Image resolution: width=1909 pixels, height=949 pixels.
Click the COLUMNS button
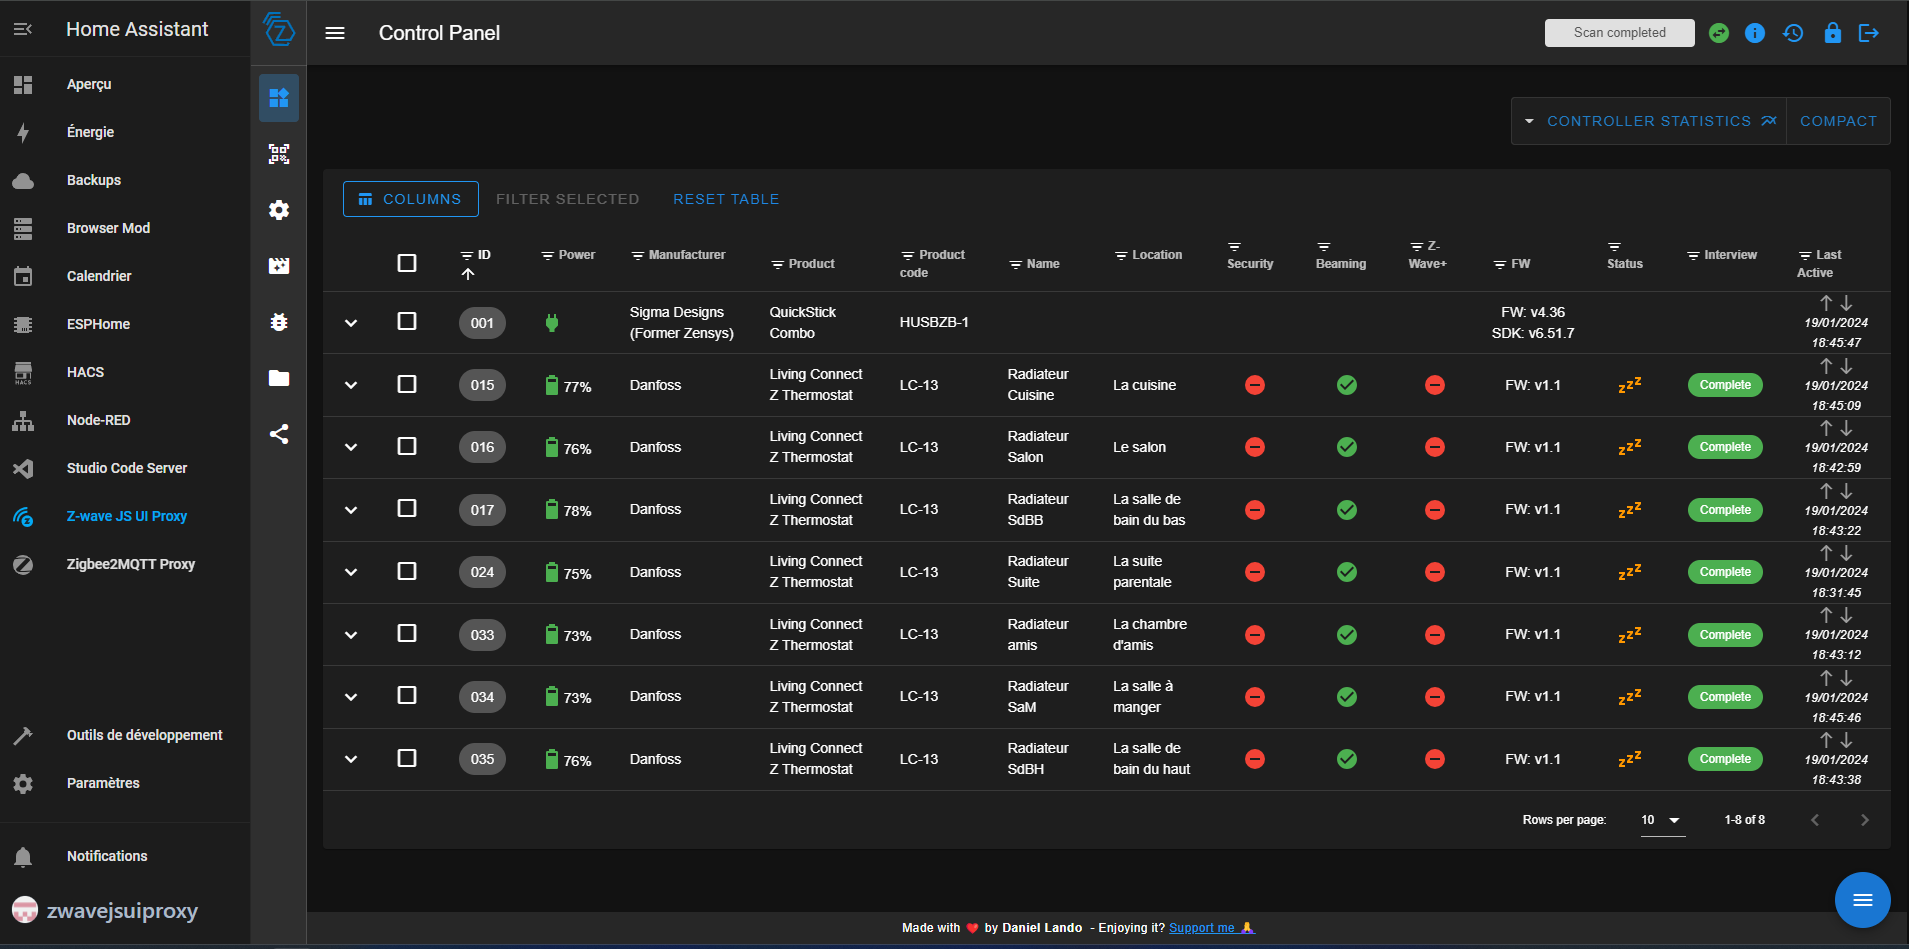tap(411, 199)
